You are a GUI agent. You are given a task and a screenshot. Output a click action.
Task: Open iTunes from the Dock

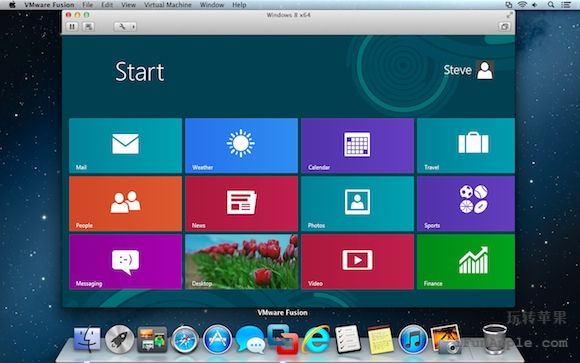coord(412,339)
